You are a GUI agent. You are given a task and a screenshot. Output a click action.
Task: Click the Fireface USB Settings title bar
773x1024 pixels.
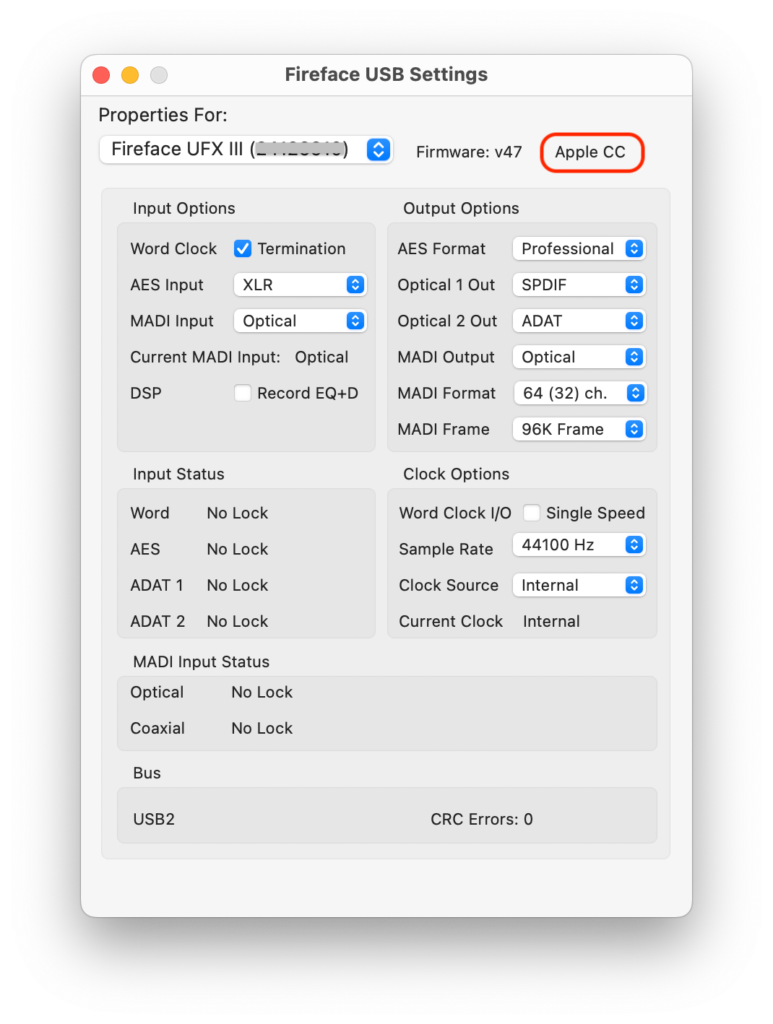pos(386,75)
